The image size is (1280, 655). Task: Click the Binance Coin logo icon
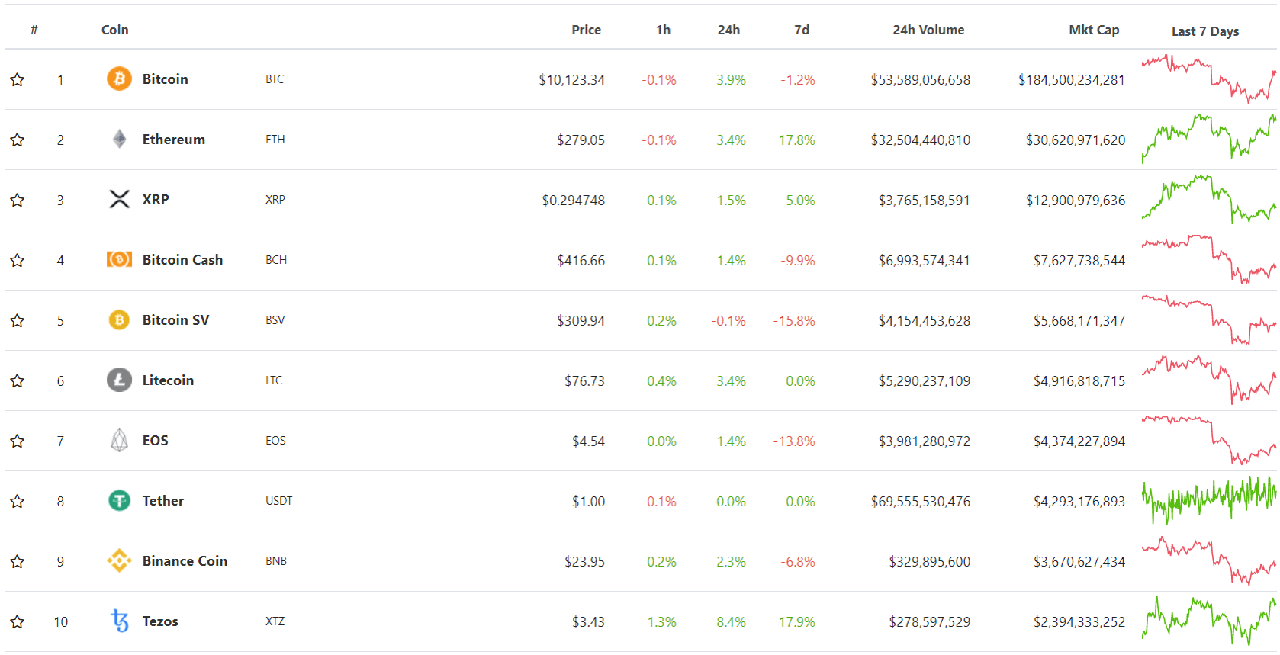(x=119, y=561)
